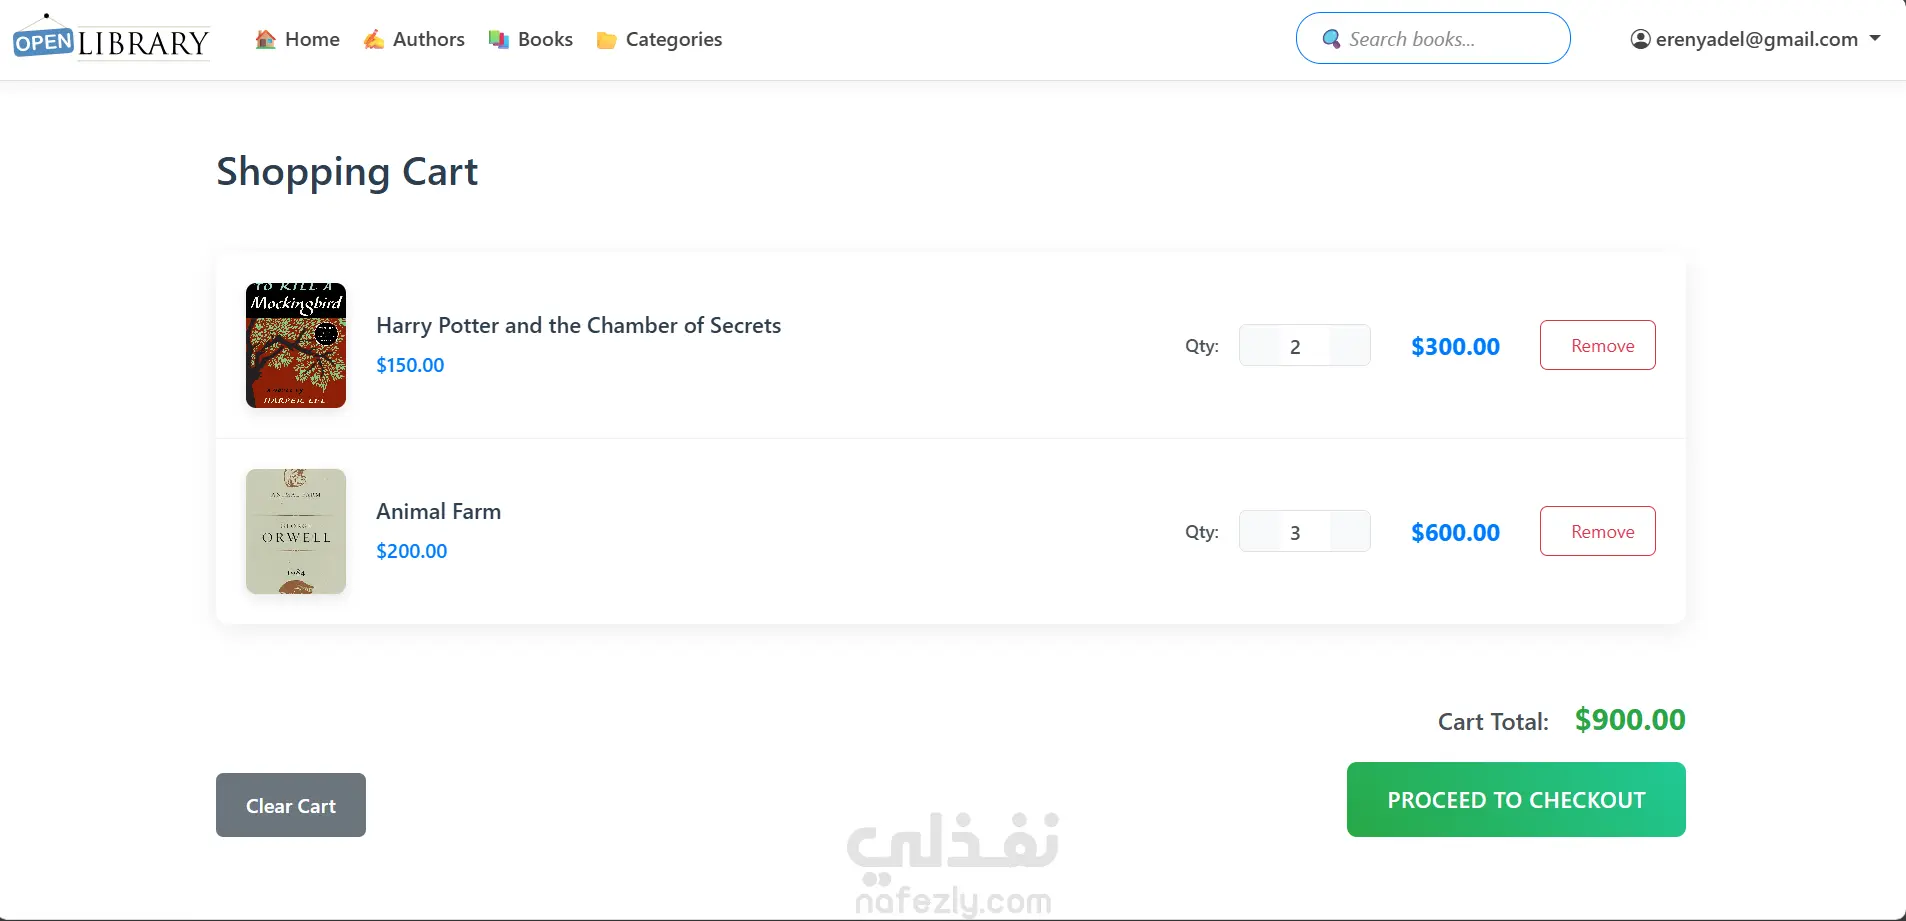Remove Animal Farm from the cart

coord(1597,531)
